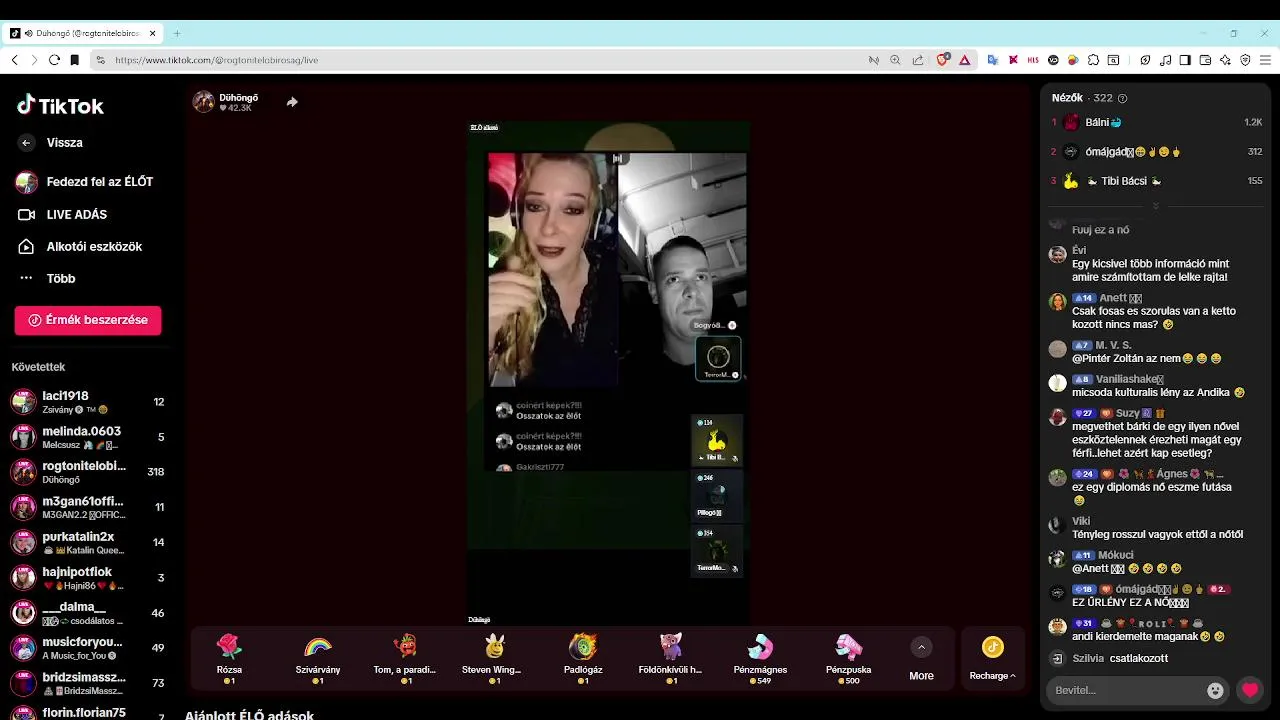Click M. V. S. chat username
This screenshot has height=720, width=1280.
[1113, 345]
